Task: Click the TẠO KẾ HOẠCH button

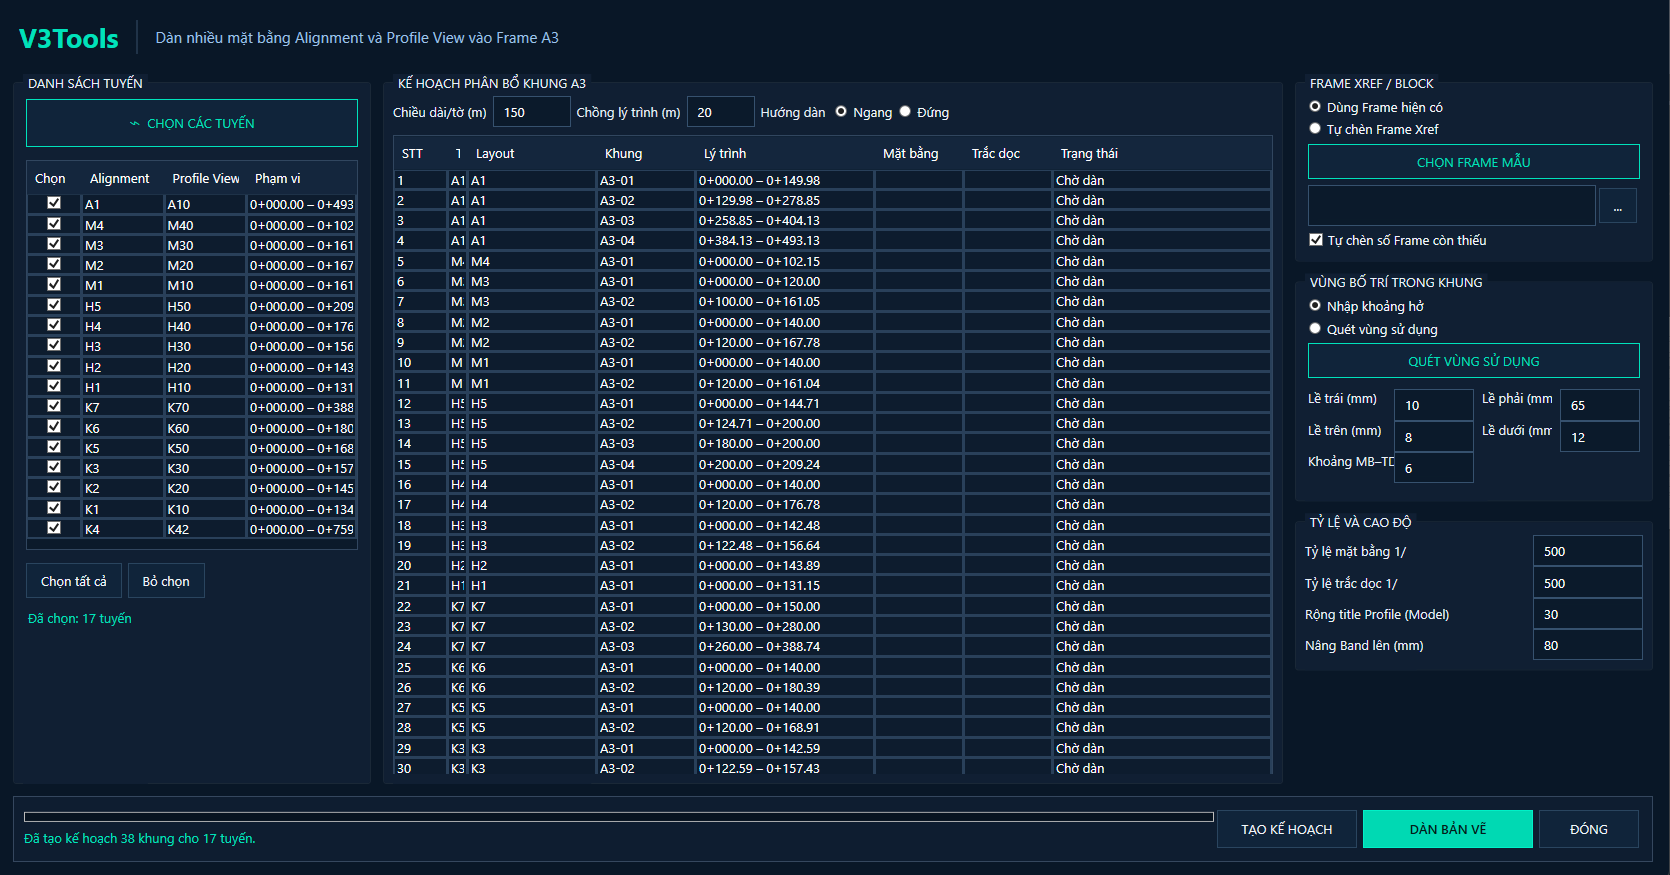Action: pos(1287,829)
